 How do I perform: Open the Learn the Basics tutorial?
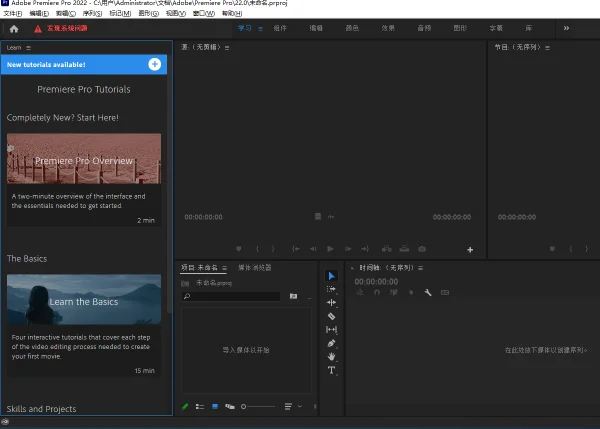point(84,300)
